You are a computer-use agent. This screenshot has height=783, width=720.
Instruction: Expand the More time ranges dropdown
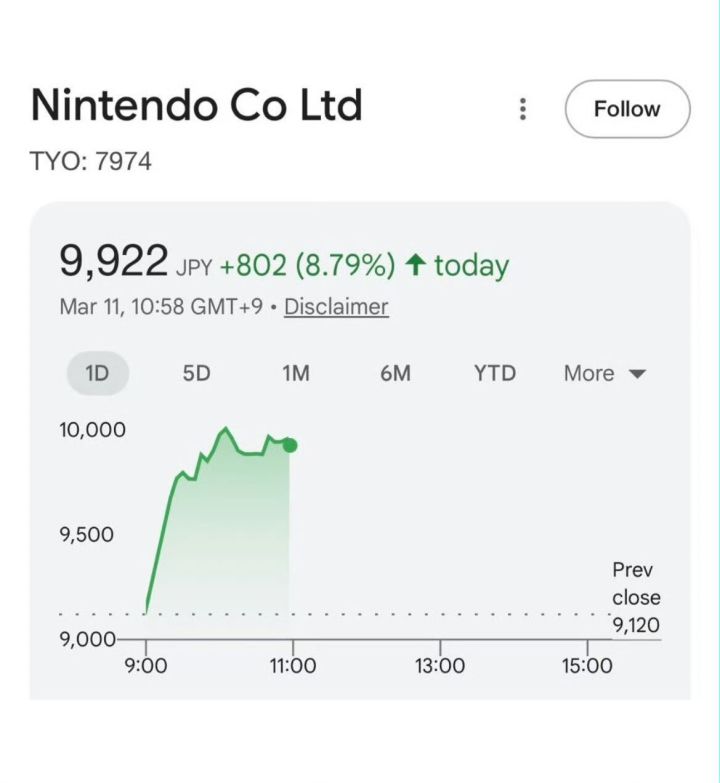pyautogui.click(x=605, y=373)
